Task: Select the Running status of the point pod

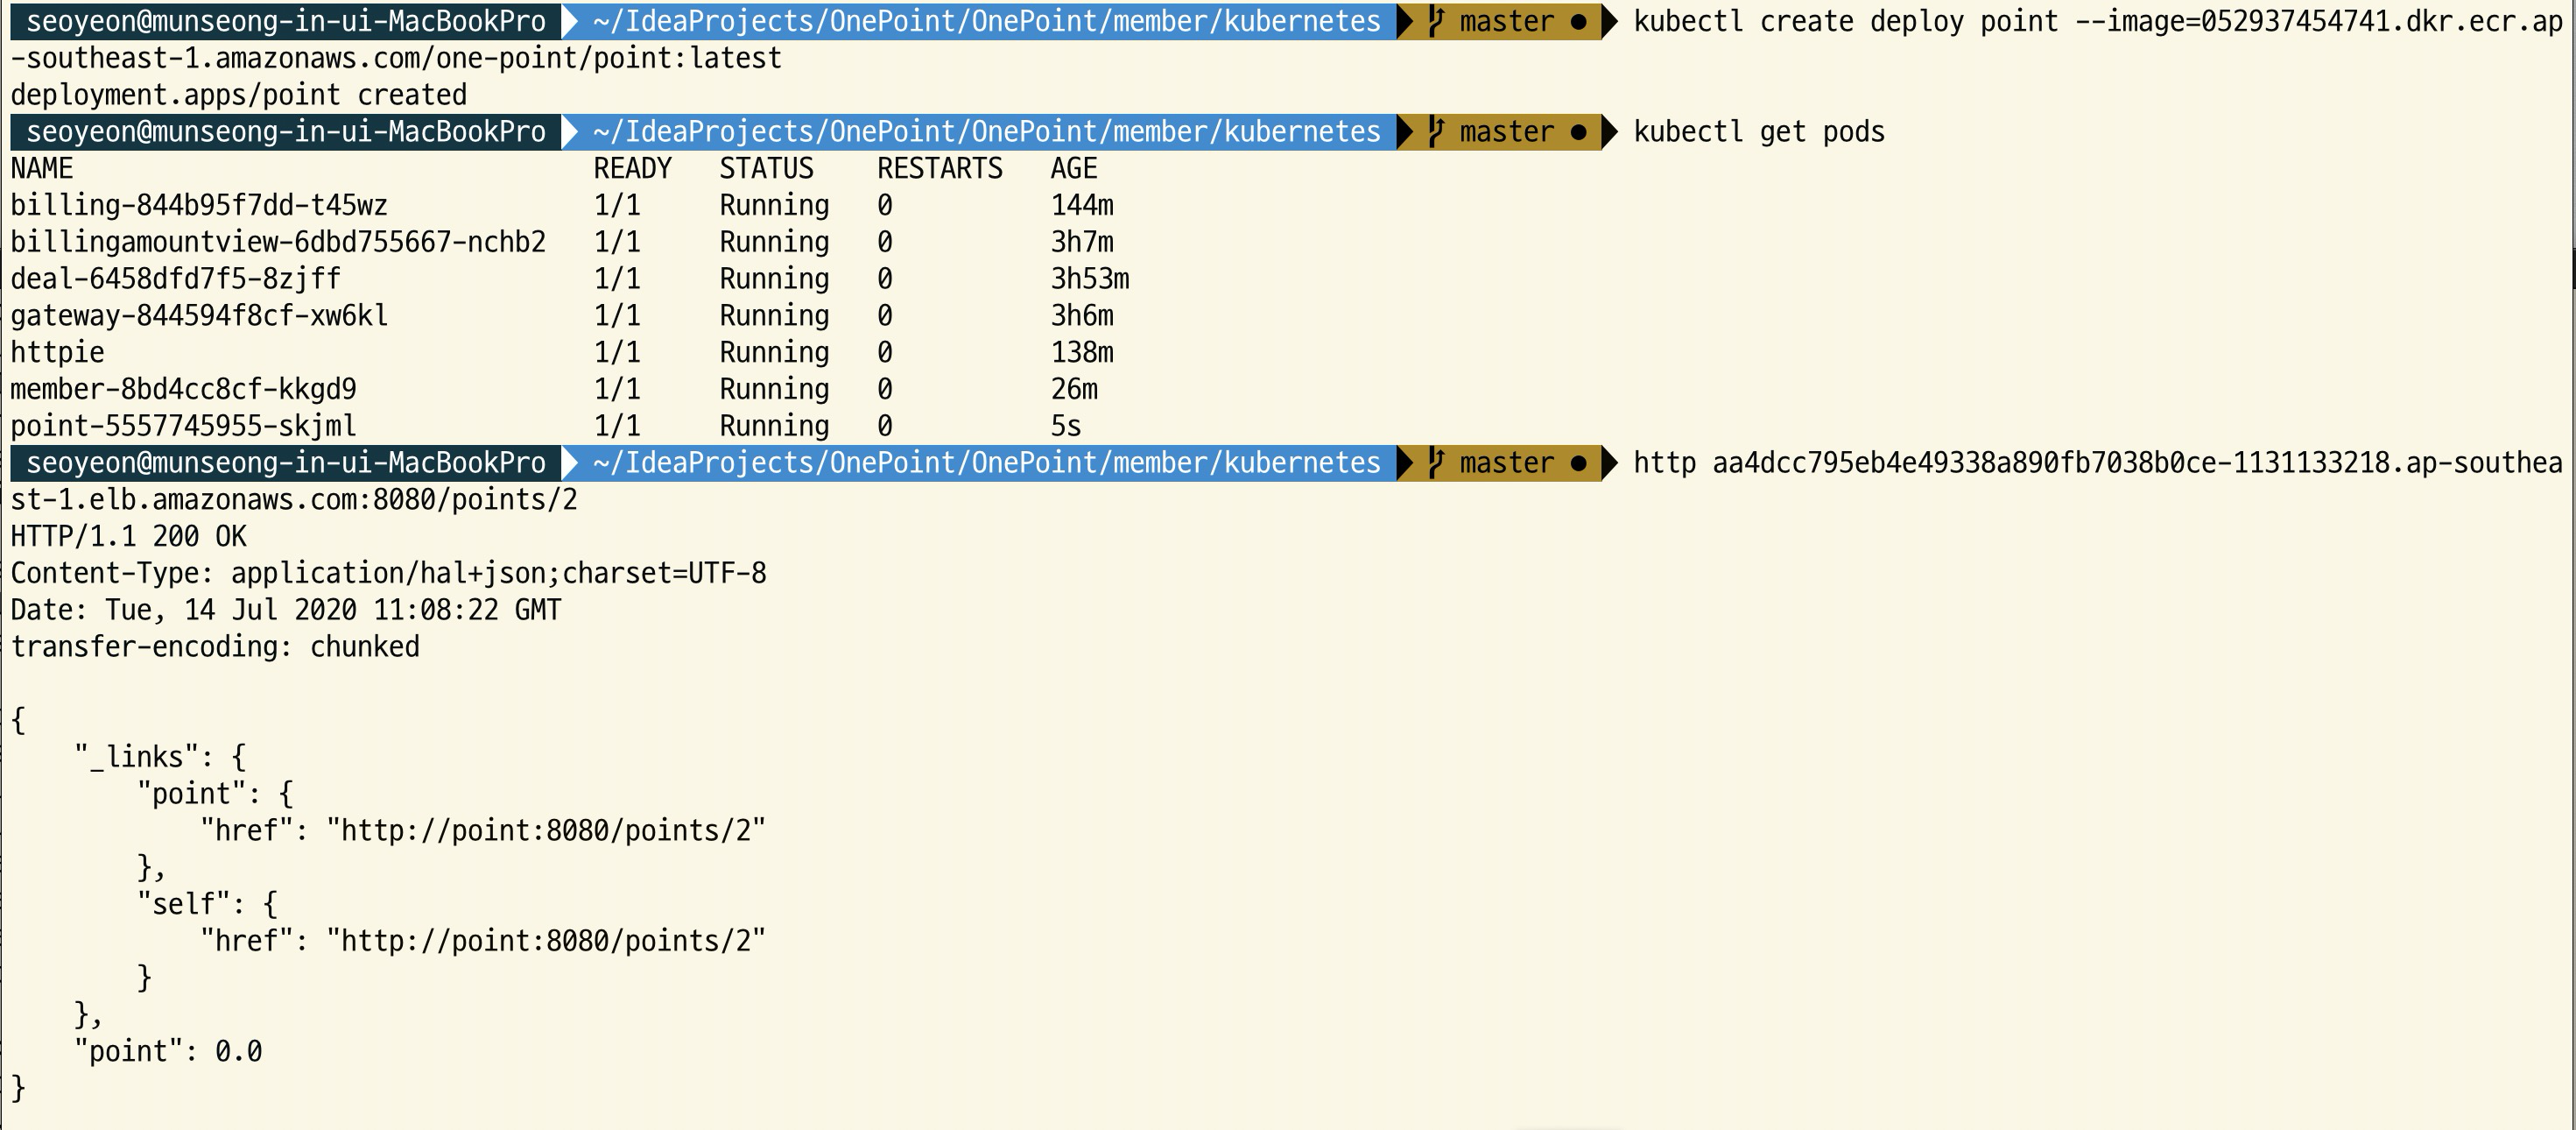Action: pyautogui.click(x=774, y=425)
